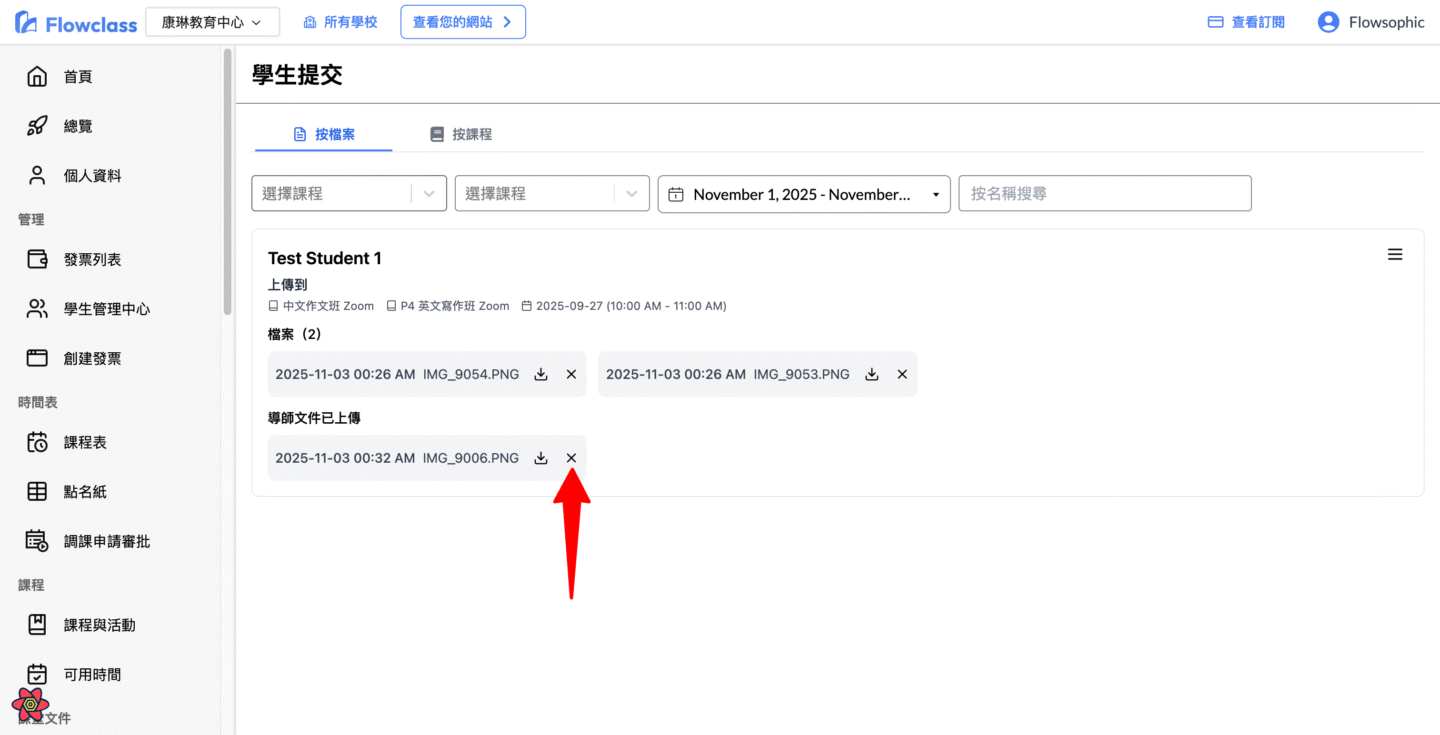Viewport: 1440px width, 735px height.
Task: Open the 所有學校 link
Action: tap(341, 22)
